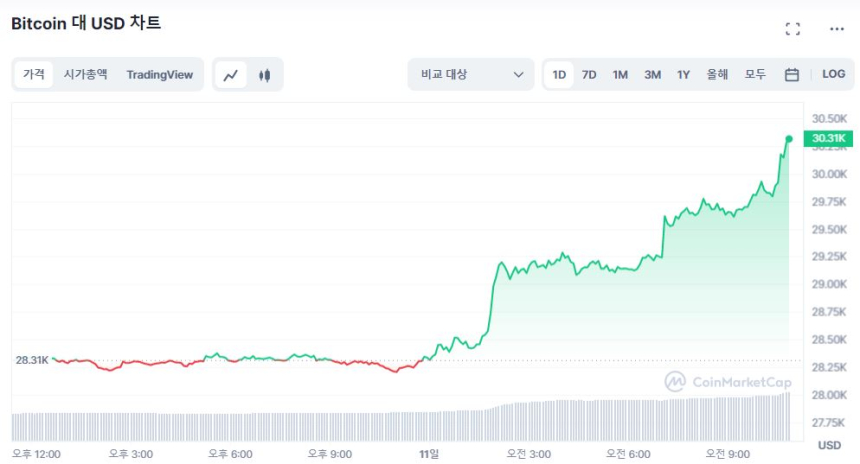Switch to line chart view icon
860x464 pixels.
(x=231, y=75)
